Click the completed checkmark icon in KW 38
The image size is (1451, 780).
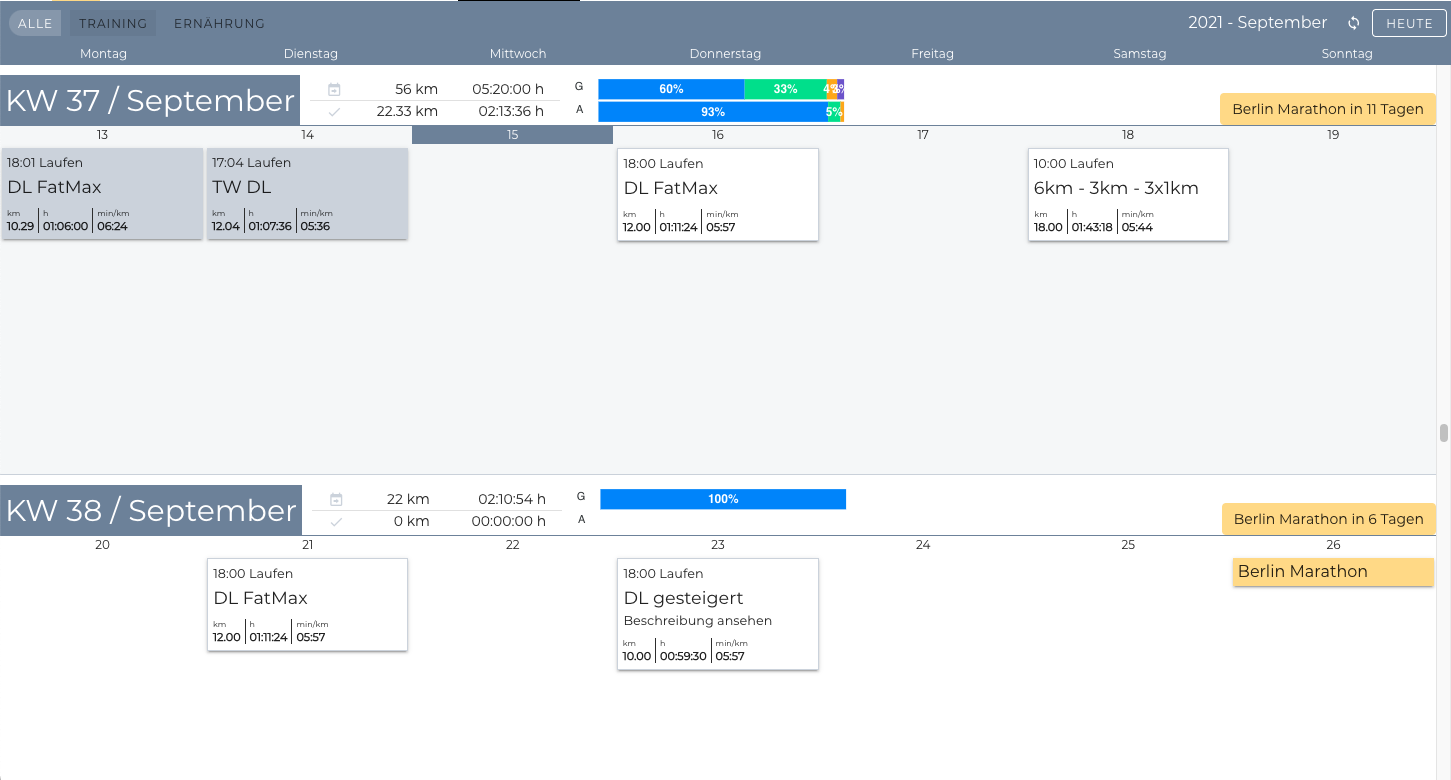336,522
